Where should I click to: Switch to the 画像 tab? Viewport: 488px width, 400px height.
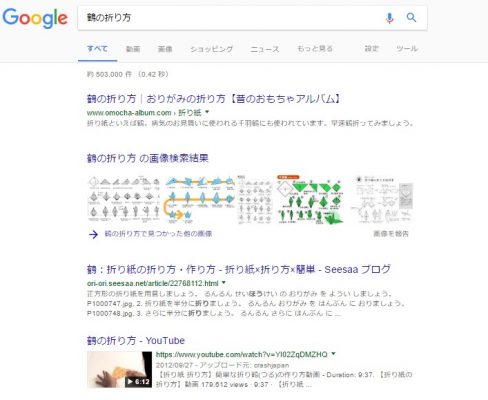[x=165, y=49]
